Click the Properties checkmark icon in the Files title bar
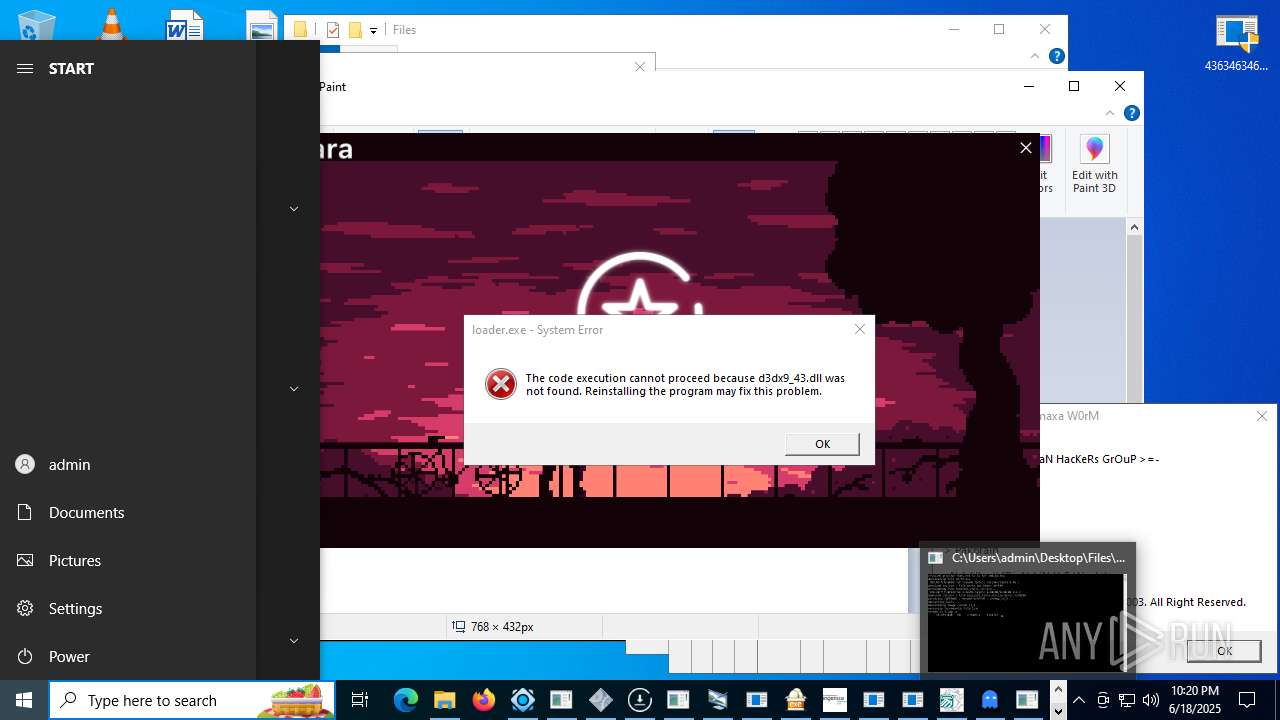The height and width of the screenshot is (720, 1280). click(x=333, y=30)
